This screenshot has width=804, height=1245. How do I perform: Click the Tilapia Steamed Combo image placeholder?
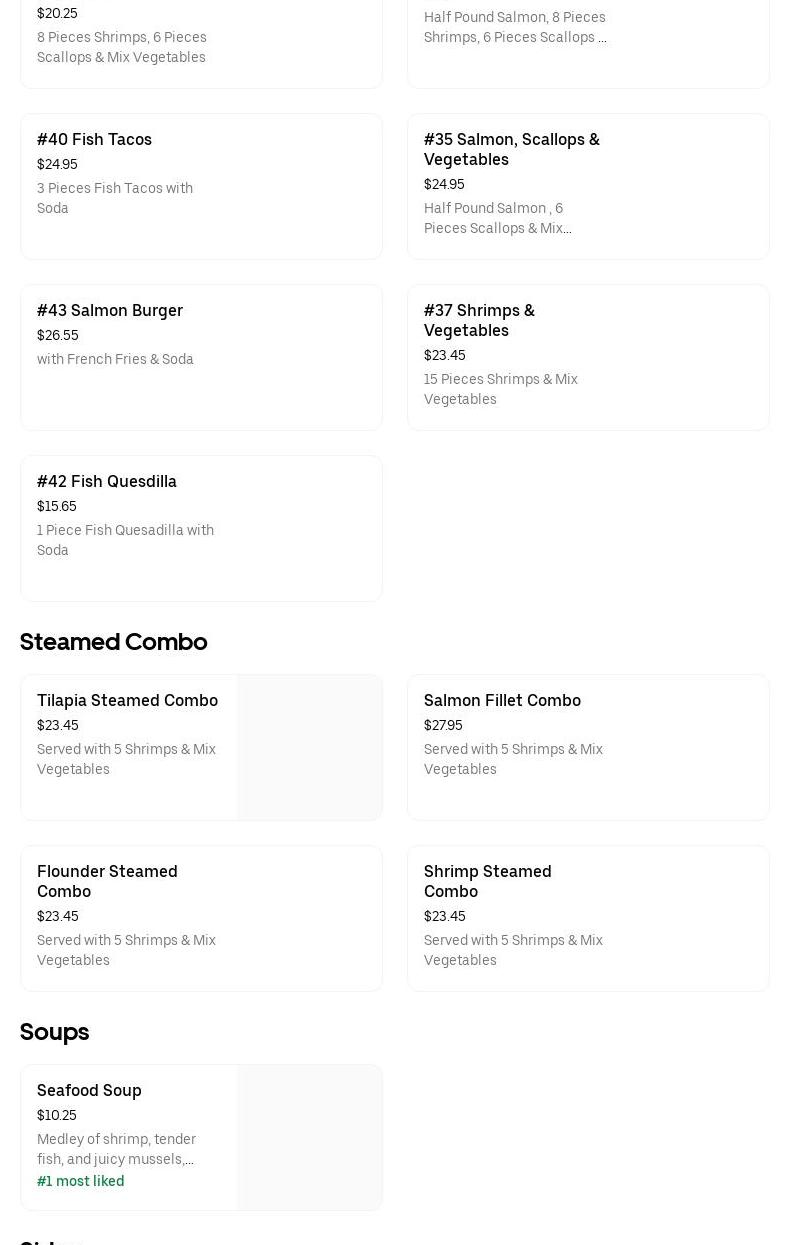click(310, 748)
